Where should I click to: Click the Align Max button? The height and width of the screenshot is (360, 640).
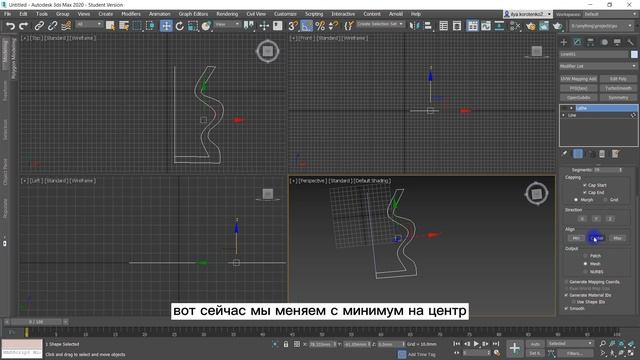click(x=618, y=238)
